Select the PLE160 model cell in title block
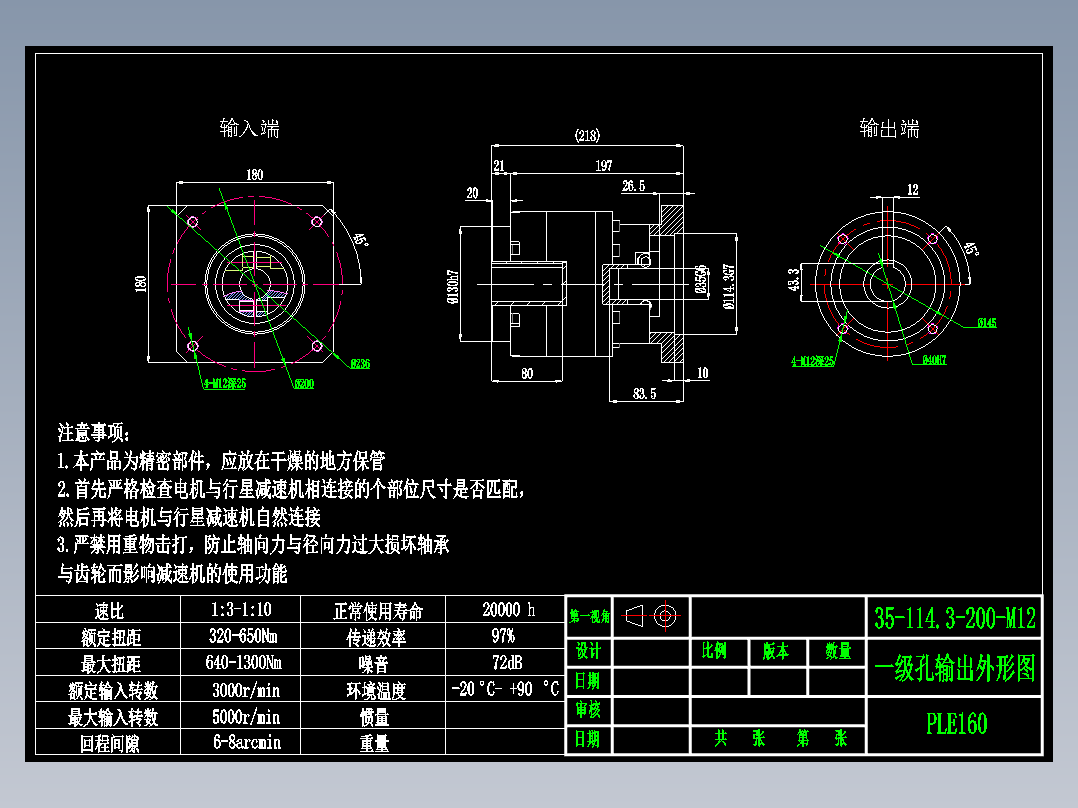 tap(958, 719)
